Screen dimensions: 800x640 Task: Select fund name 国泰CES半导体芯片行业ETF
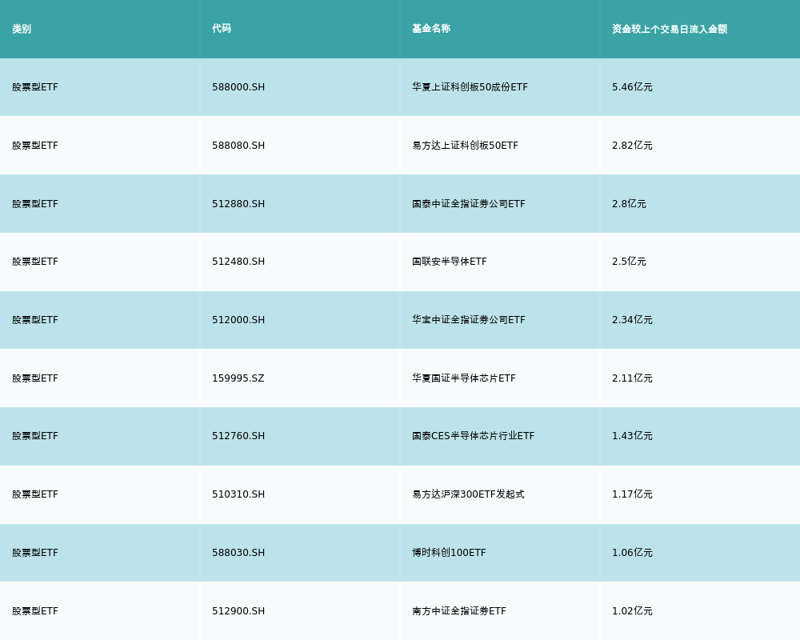pyautogui.click(x=473, y=436)
